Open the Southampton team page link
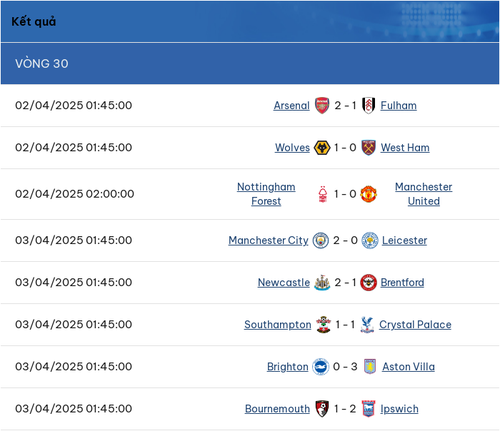 tap(278, 325)
